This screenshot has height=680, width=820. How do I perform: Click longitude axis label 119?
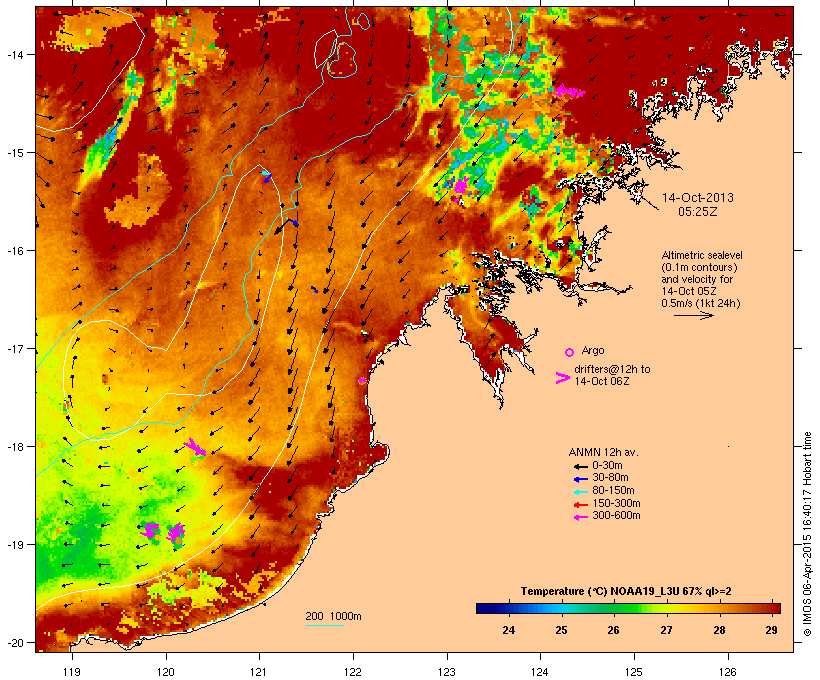72,672
